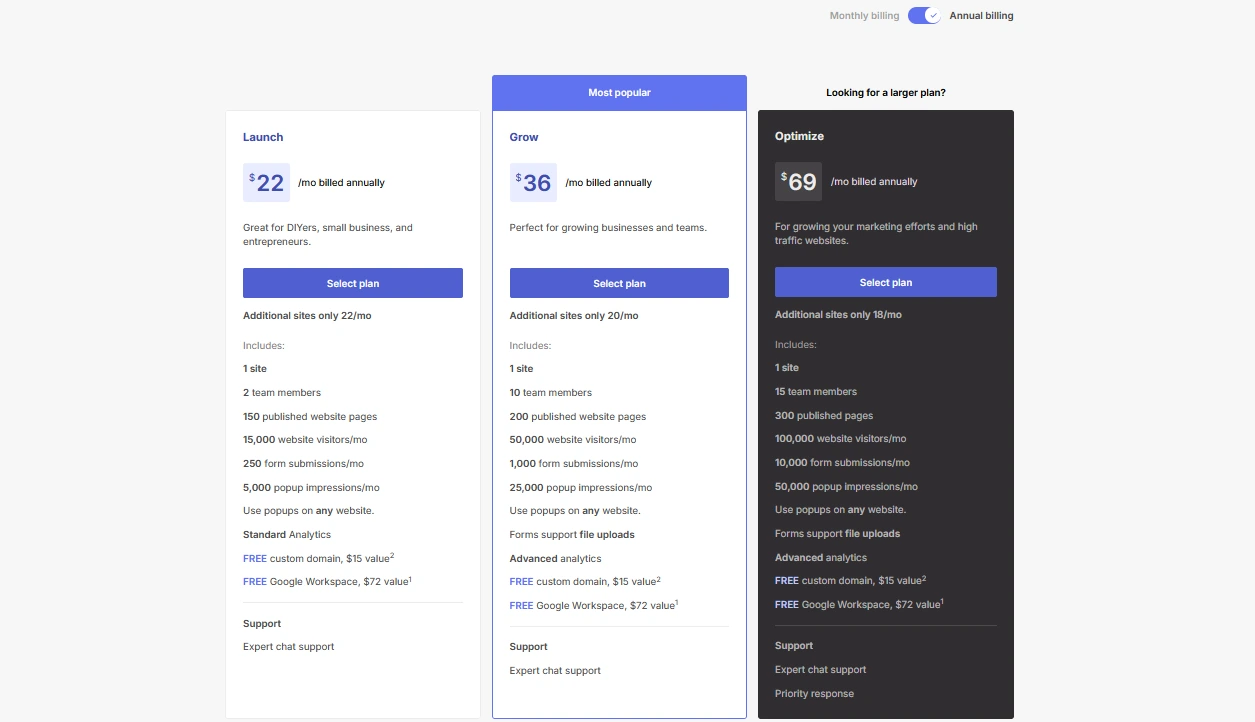Viewport: 1255px width, 722px height.
Task: Click Use popups on any website in Optimize
Action: [x=841, y=510]
